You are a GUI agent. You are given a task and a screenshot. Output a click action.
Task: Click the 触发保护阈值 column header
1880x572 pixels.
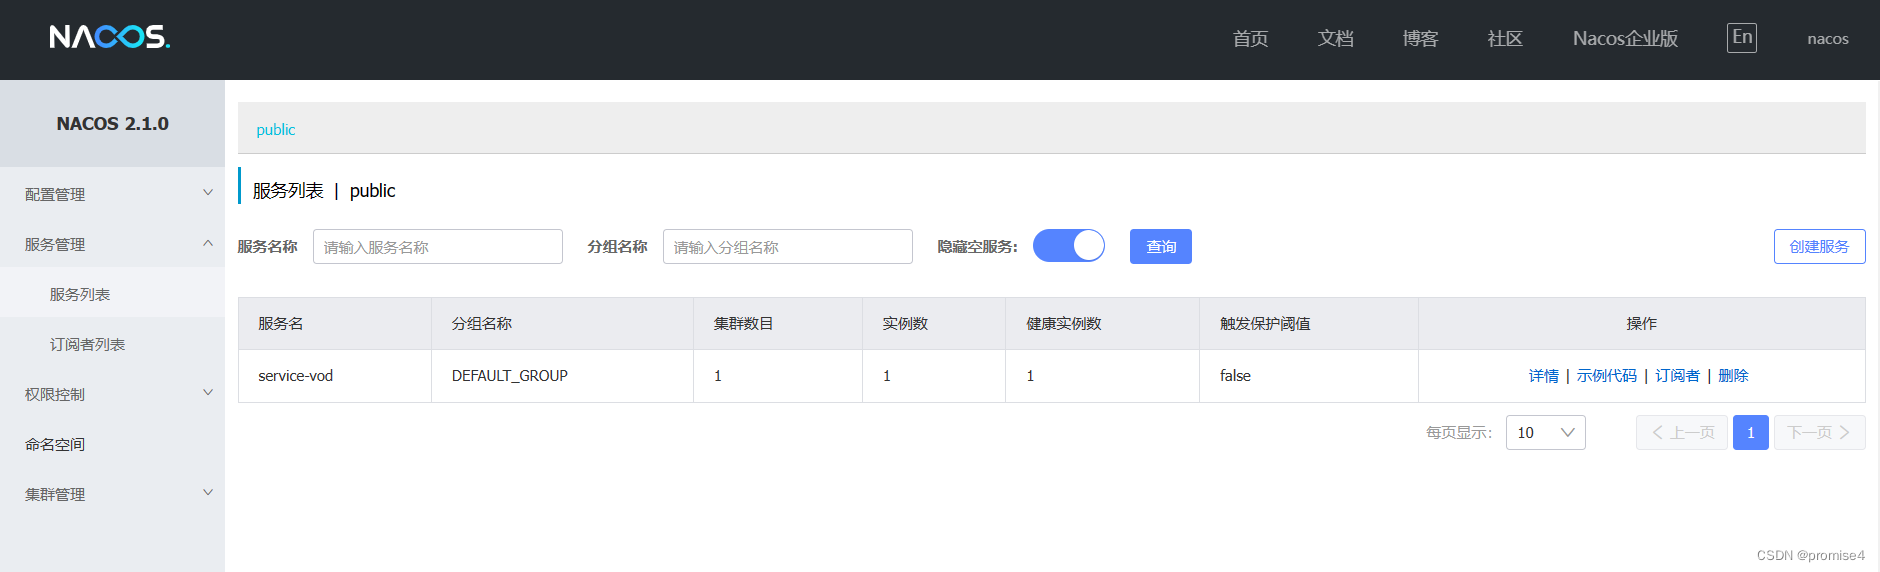click(1309, 324)
